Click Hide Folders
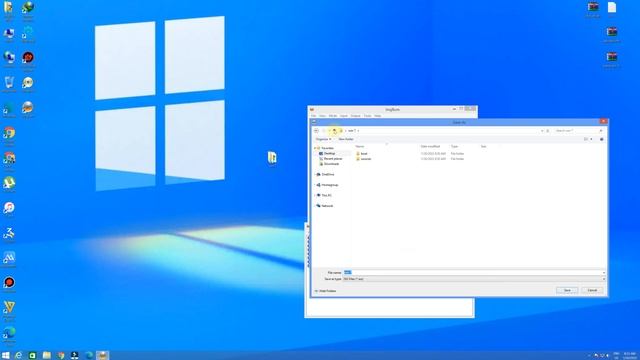Image resolution: width=640 pixels, height=360 pixels. pos(325,291)
